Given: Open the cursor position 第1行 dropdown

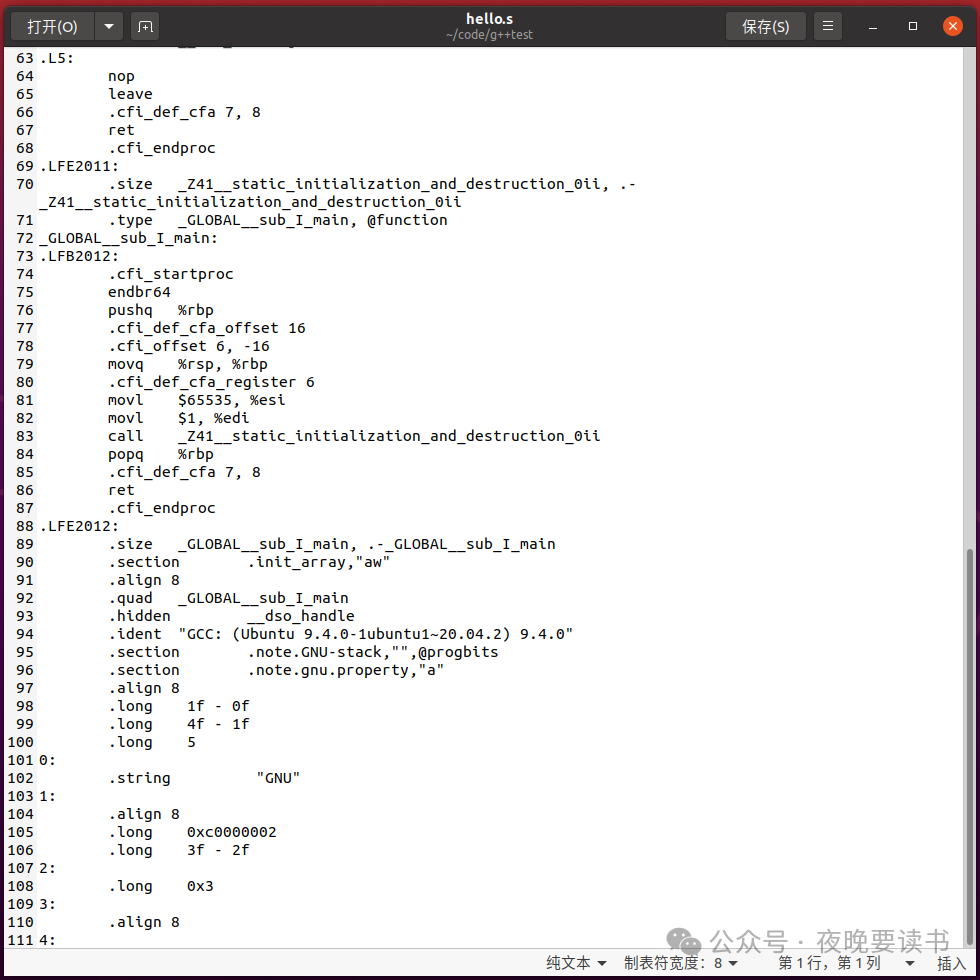Looking at the screenshot, I should point(846,962).
